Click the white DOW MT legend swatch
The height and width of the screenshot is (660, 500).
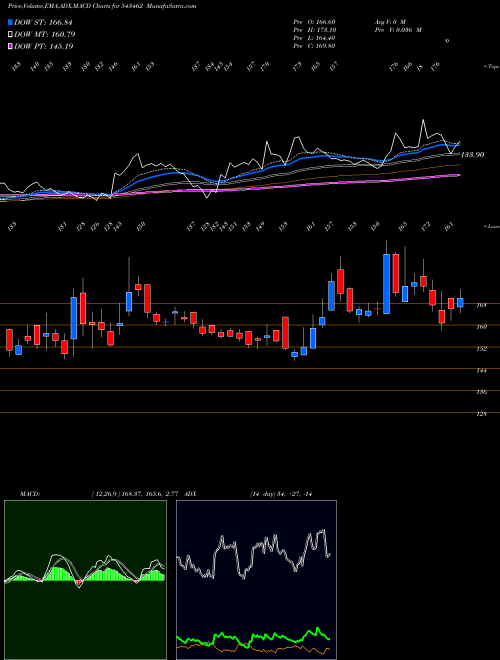click(10, 34)
